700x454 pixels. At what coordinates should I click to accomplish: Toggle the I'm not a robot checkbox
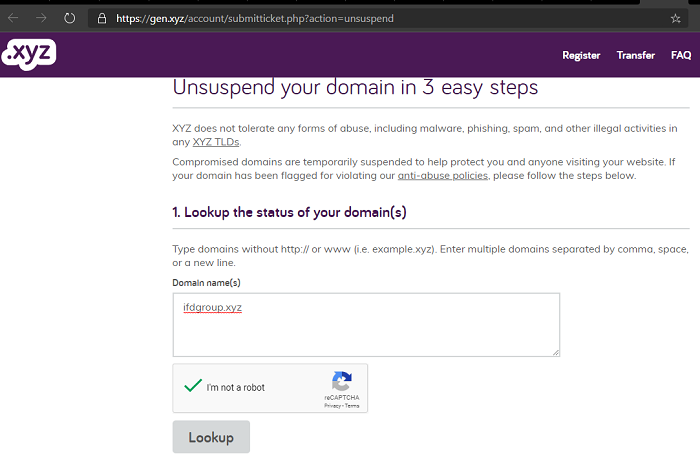[193, 386]
